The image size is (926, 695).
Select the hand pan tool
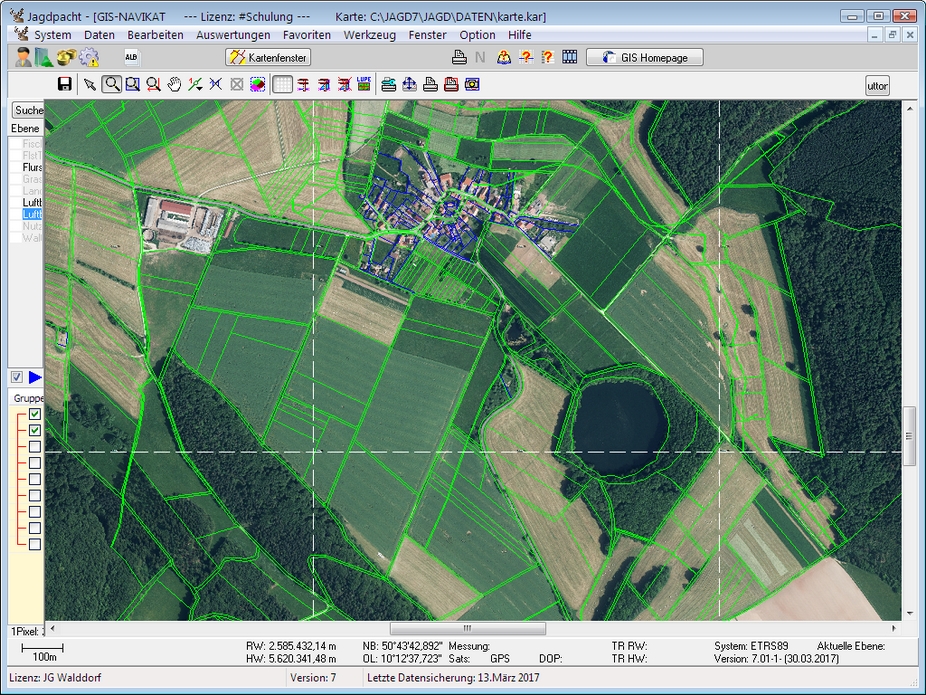point(174,85)
